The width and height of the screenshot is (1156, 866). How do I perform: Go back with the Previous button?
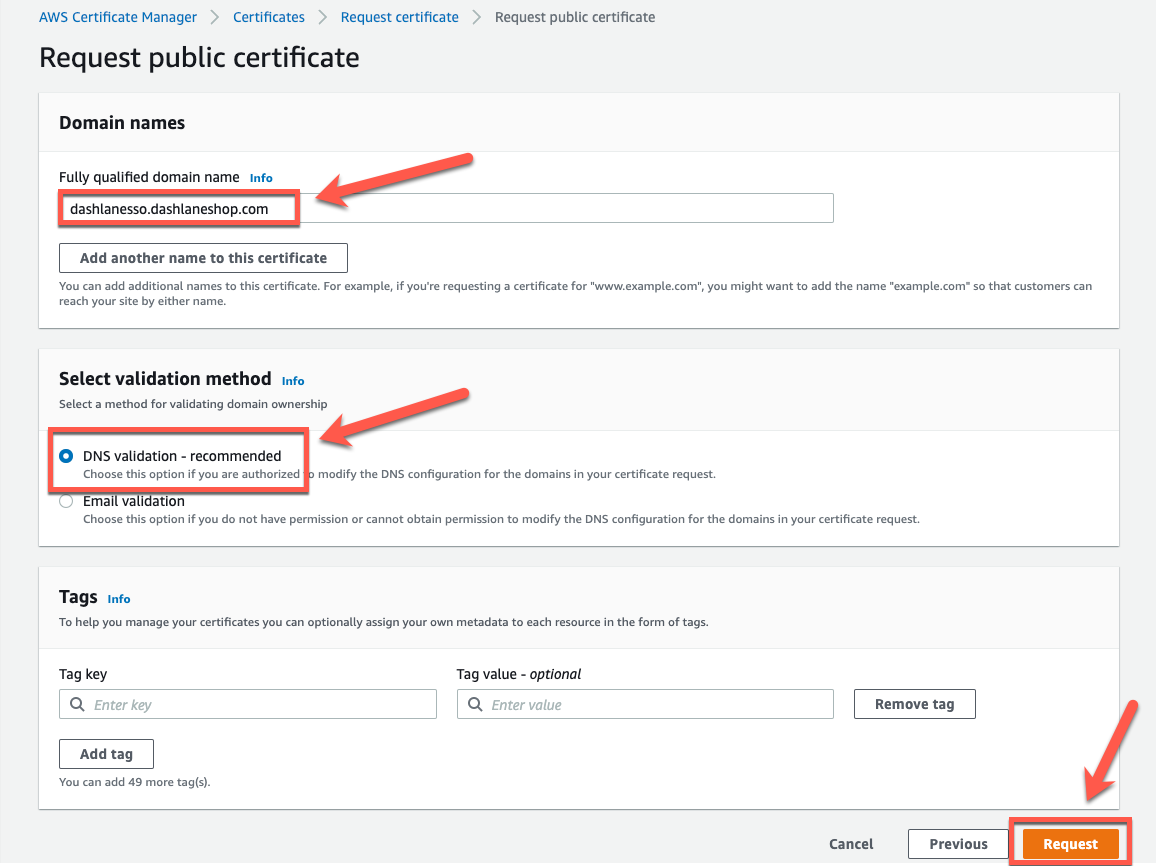tap(958, 844)
